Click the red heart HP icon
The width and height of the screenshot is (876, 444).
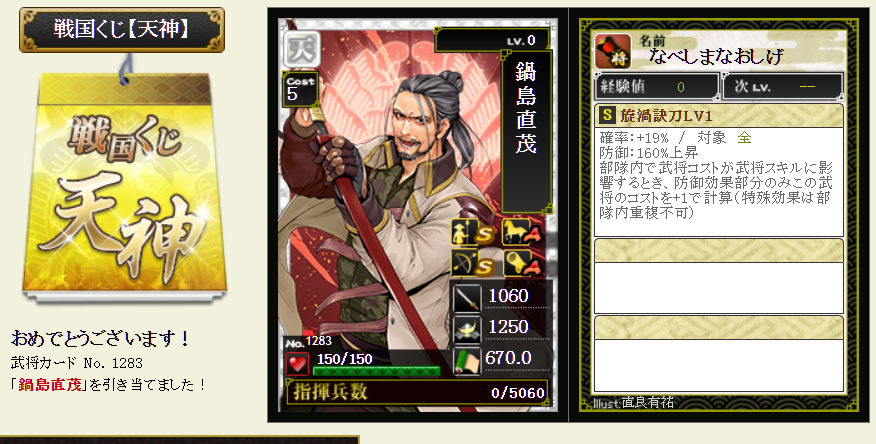[297, 364]
